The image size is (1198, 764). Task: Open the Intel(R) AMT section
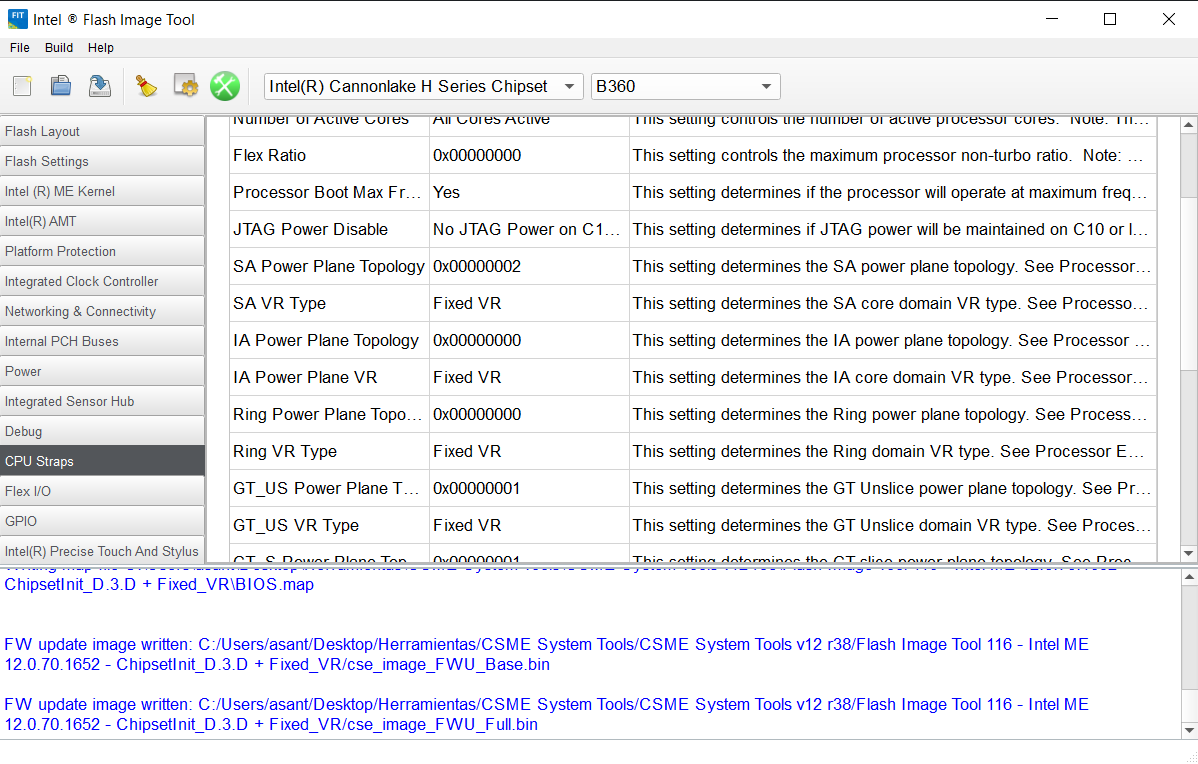point(102,222)
